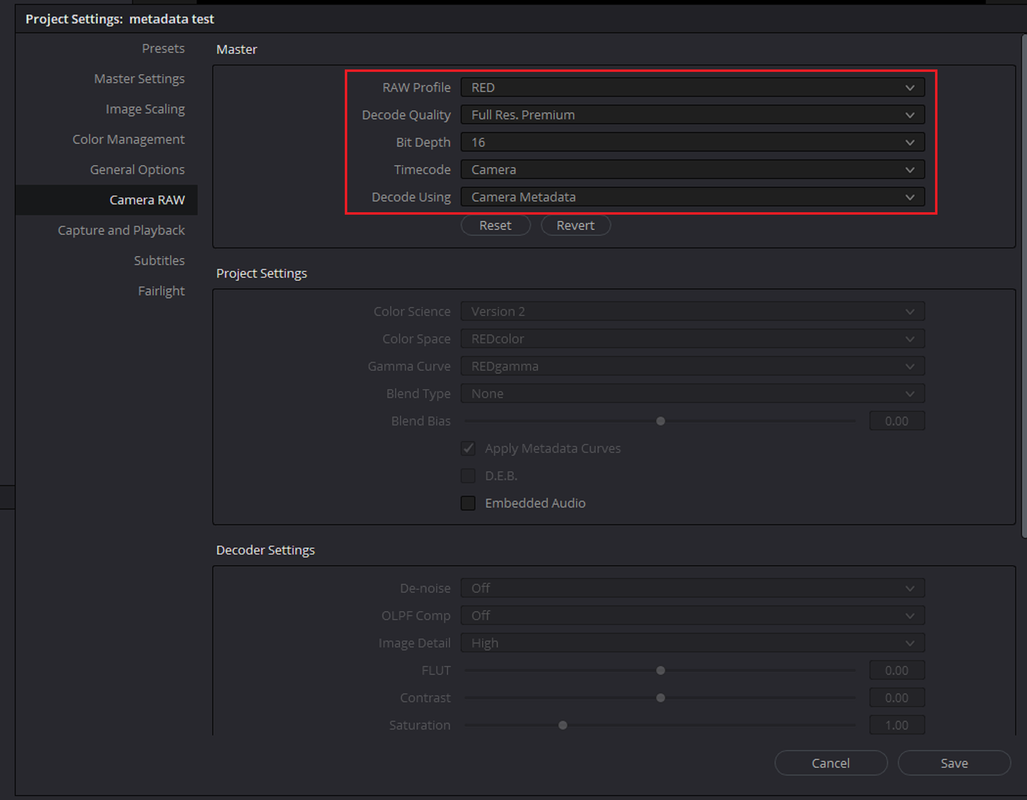Click the Blend Bias slider handle
This screenshot has width=1027, height=800.
pos(660,421)
